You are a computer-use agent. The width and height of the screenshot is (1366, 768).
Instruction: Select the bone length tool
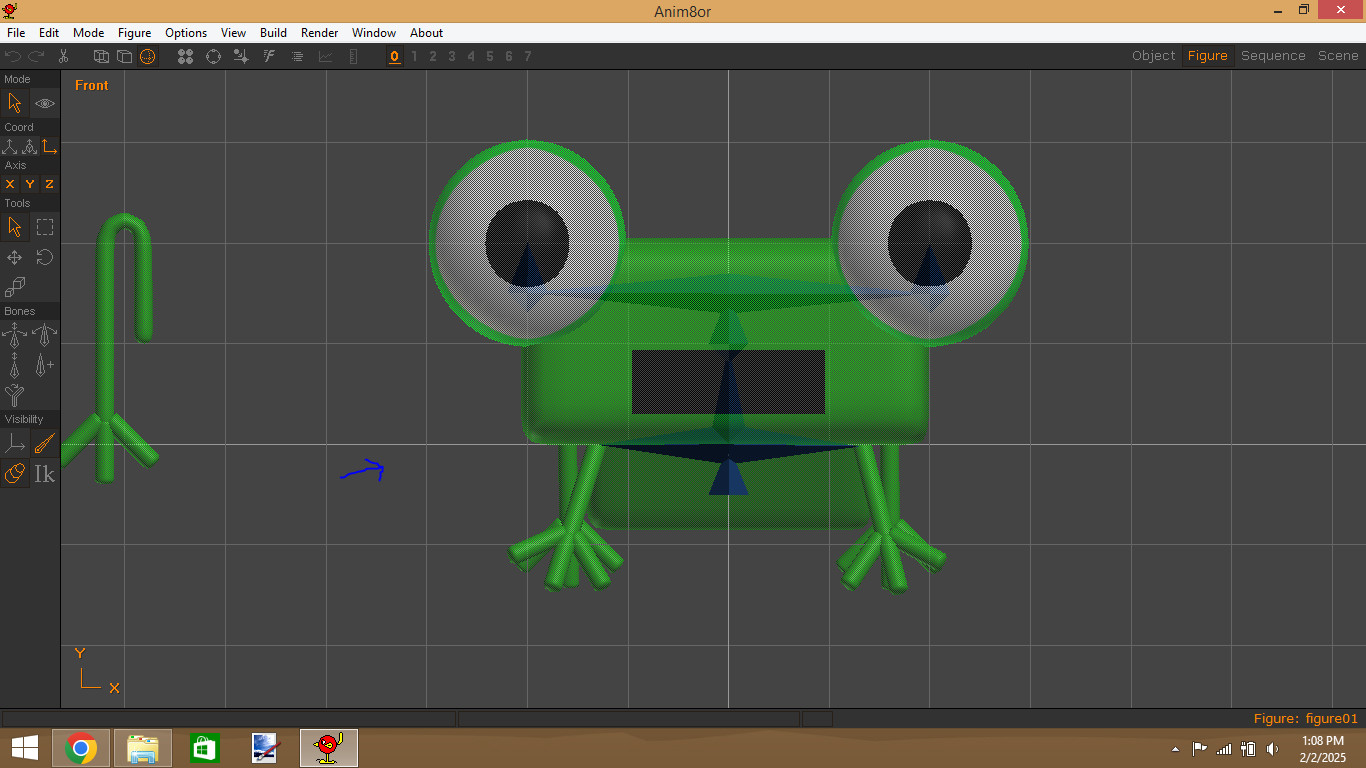(15, 365)
